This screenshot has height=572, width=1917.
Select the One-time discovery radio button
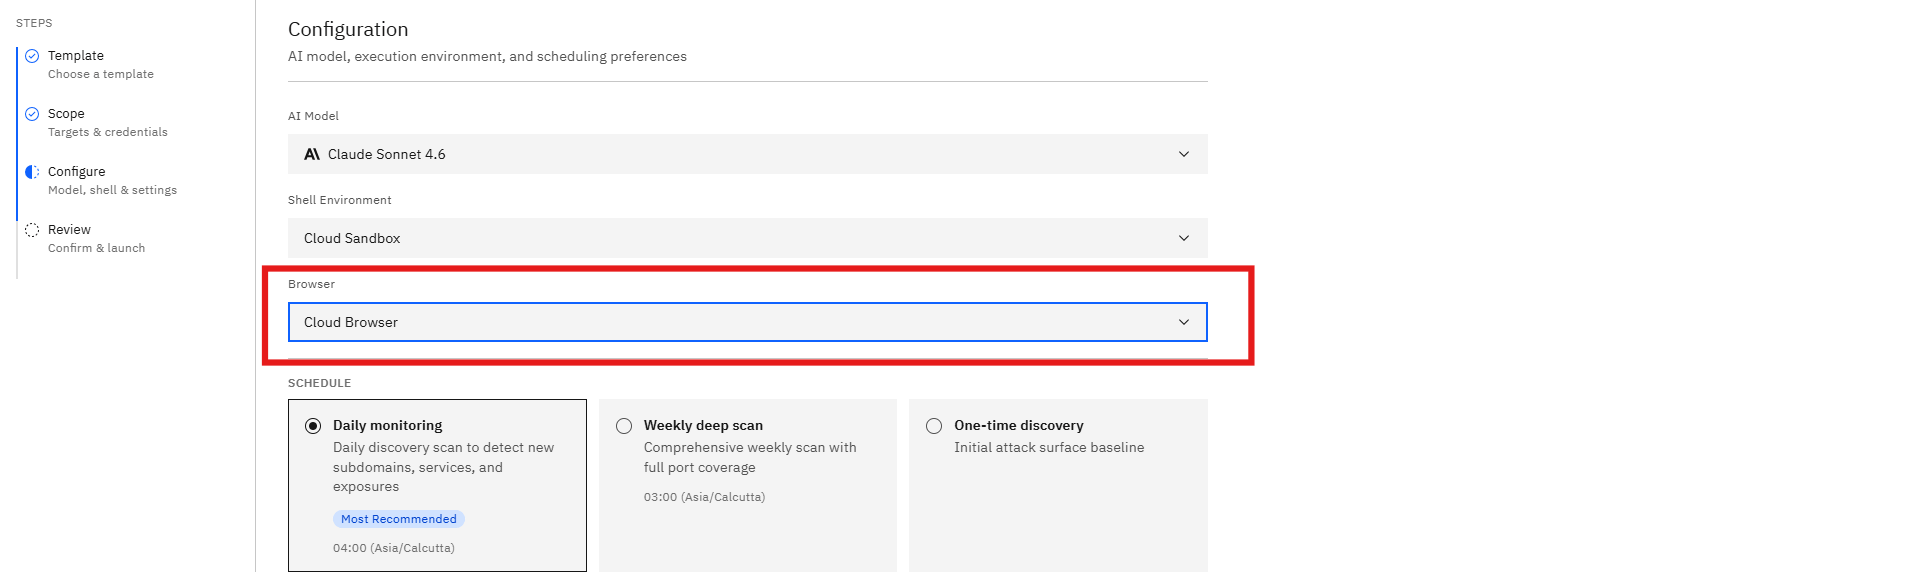pyautogui.click(x=934, y=426)
